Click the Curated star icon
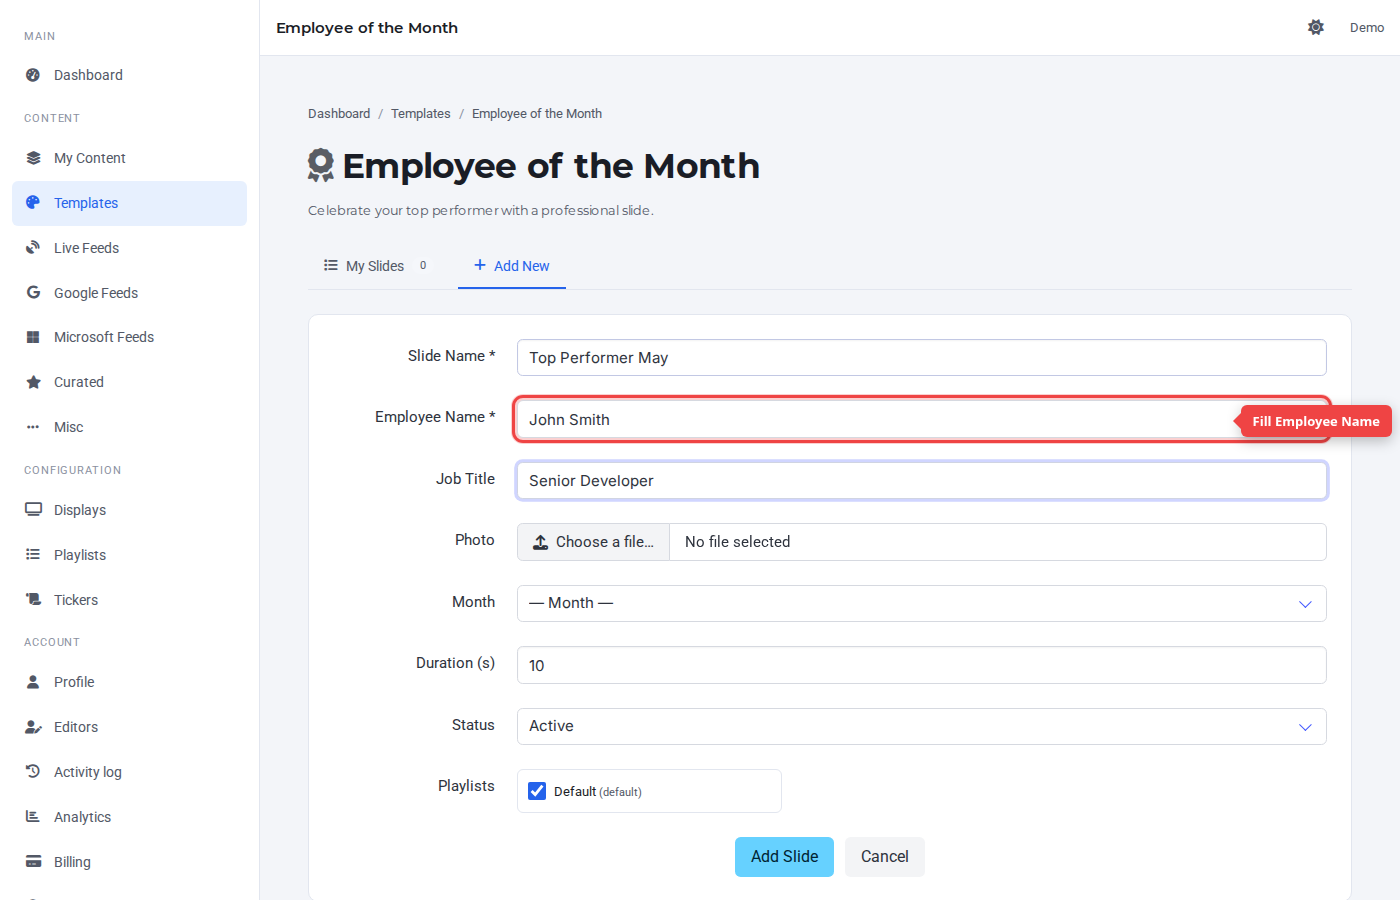This screenshot has height=900, width=1400. (33, 382)
